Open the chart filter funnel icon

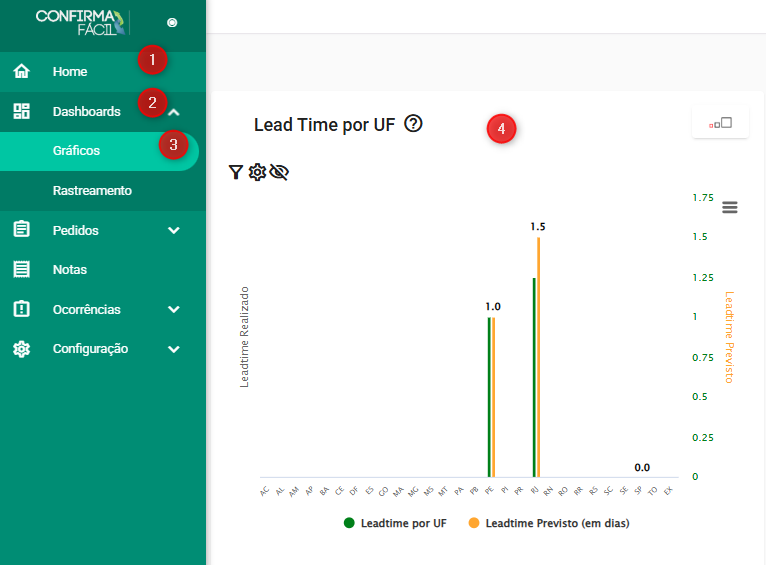pyautogui.click(x=236, y=173)
